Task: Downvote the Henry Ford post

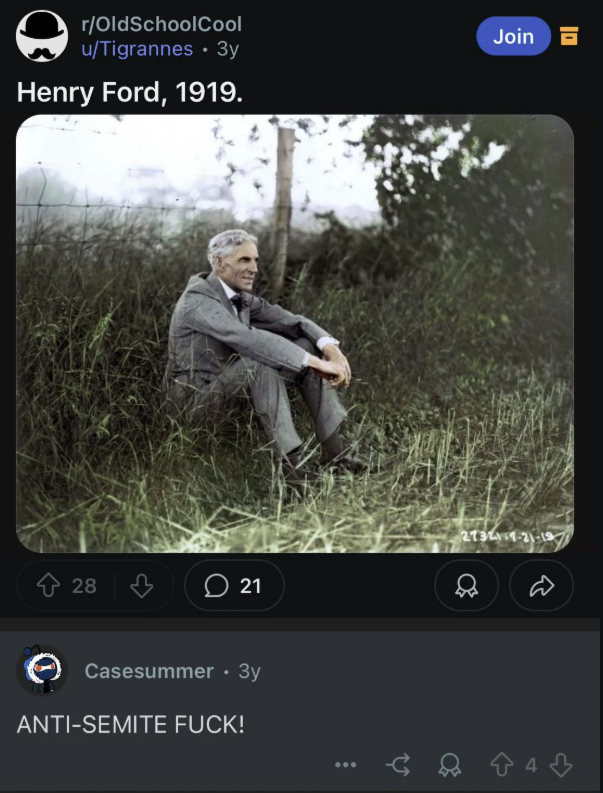Action: point(142,586)
